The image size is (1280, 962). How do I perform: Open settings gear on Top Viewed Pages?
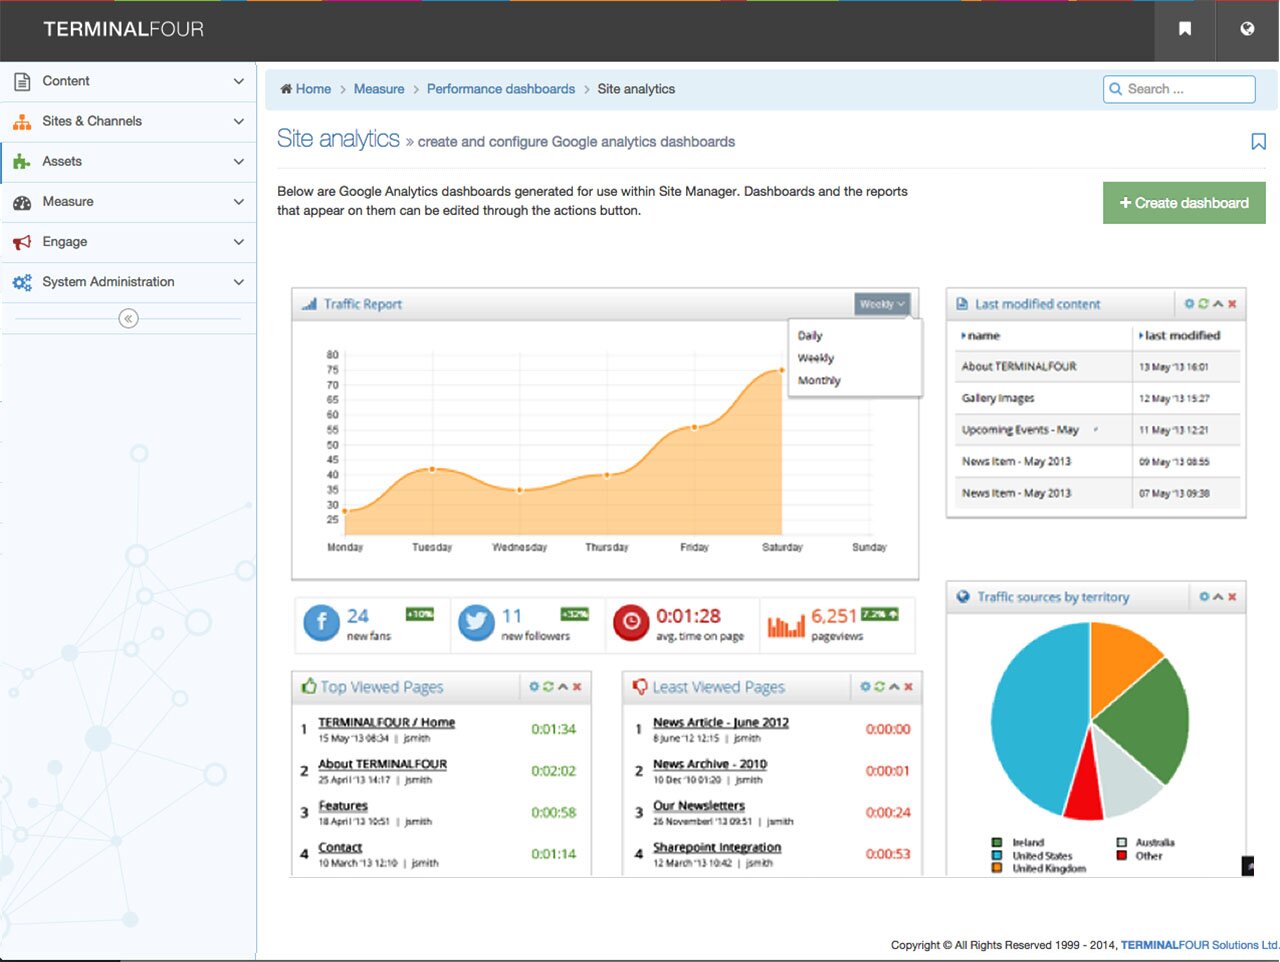point(534,687)
